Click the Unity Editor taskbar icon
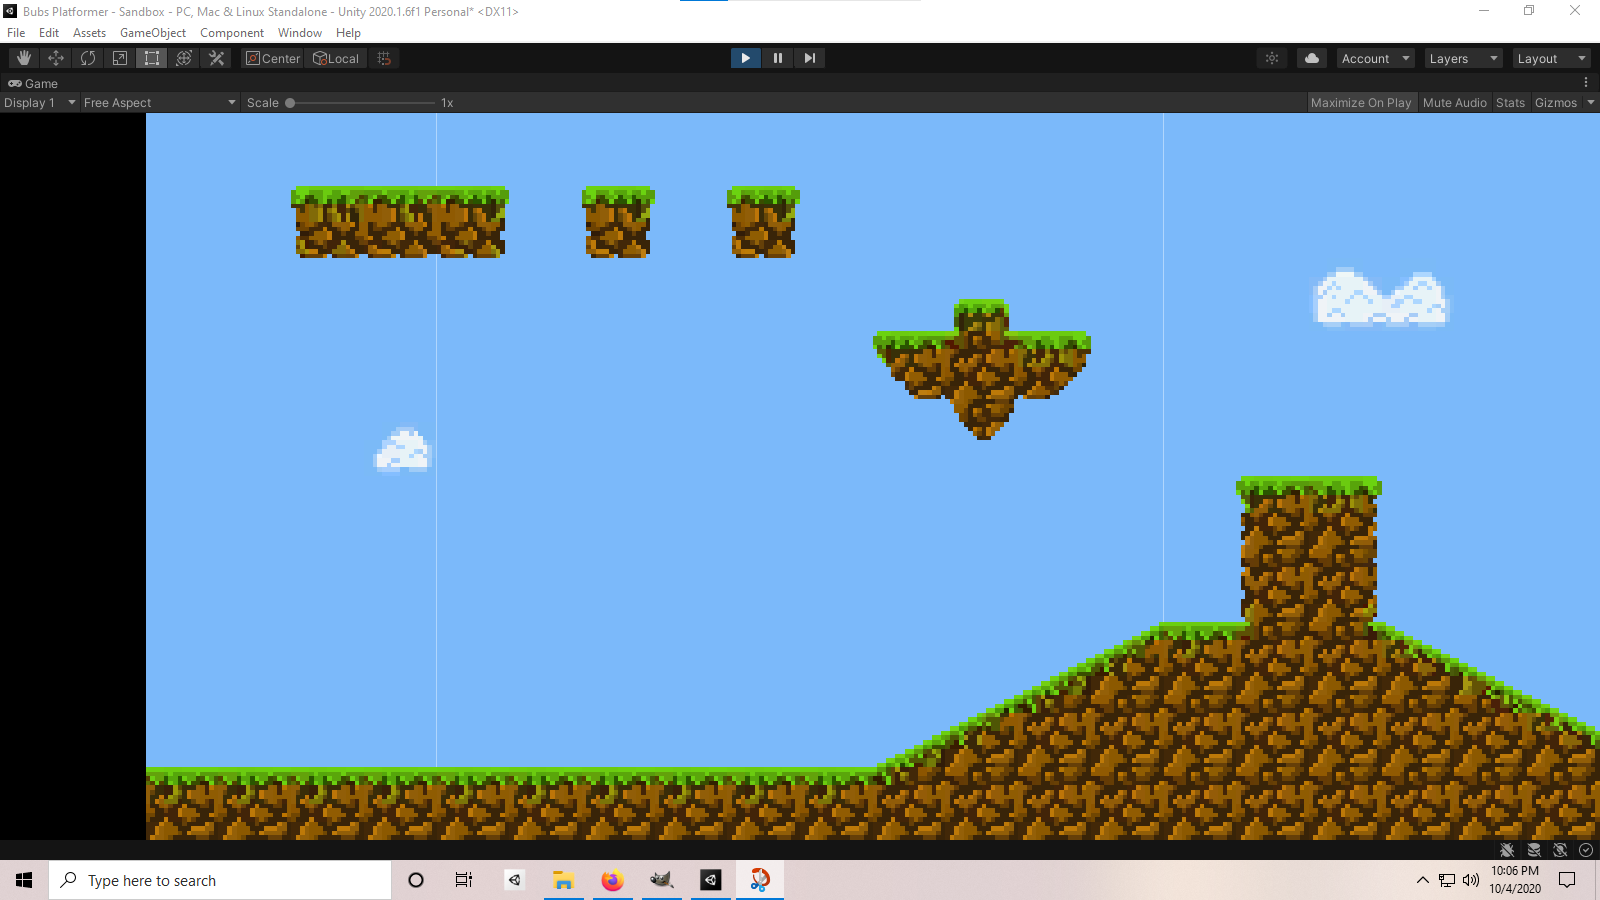This screenshot has height=900, width=1600. pos(711,880)
